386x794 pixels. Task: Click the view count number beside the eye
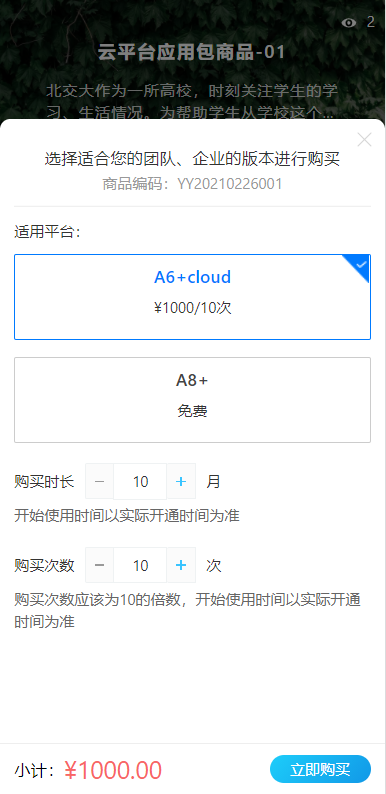[x=371, y=22]
